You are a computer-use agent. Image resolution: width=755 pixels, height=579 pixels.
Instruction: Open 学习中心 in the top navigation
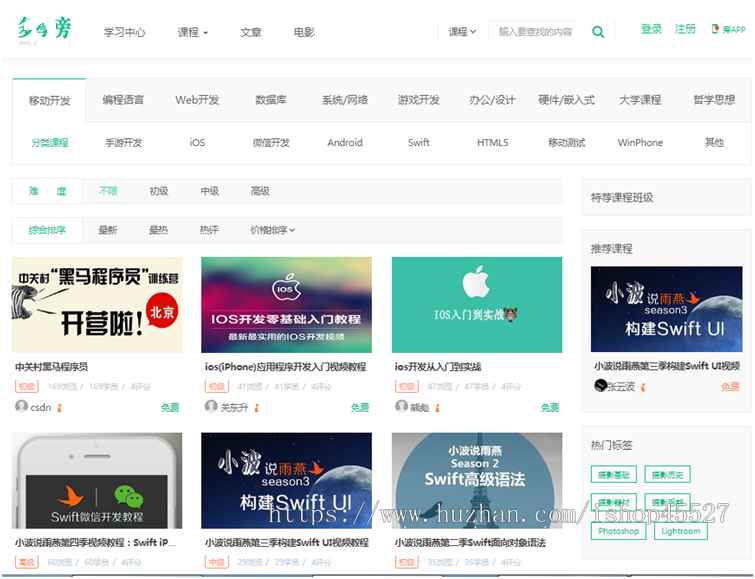tap(124, 32)
